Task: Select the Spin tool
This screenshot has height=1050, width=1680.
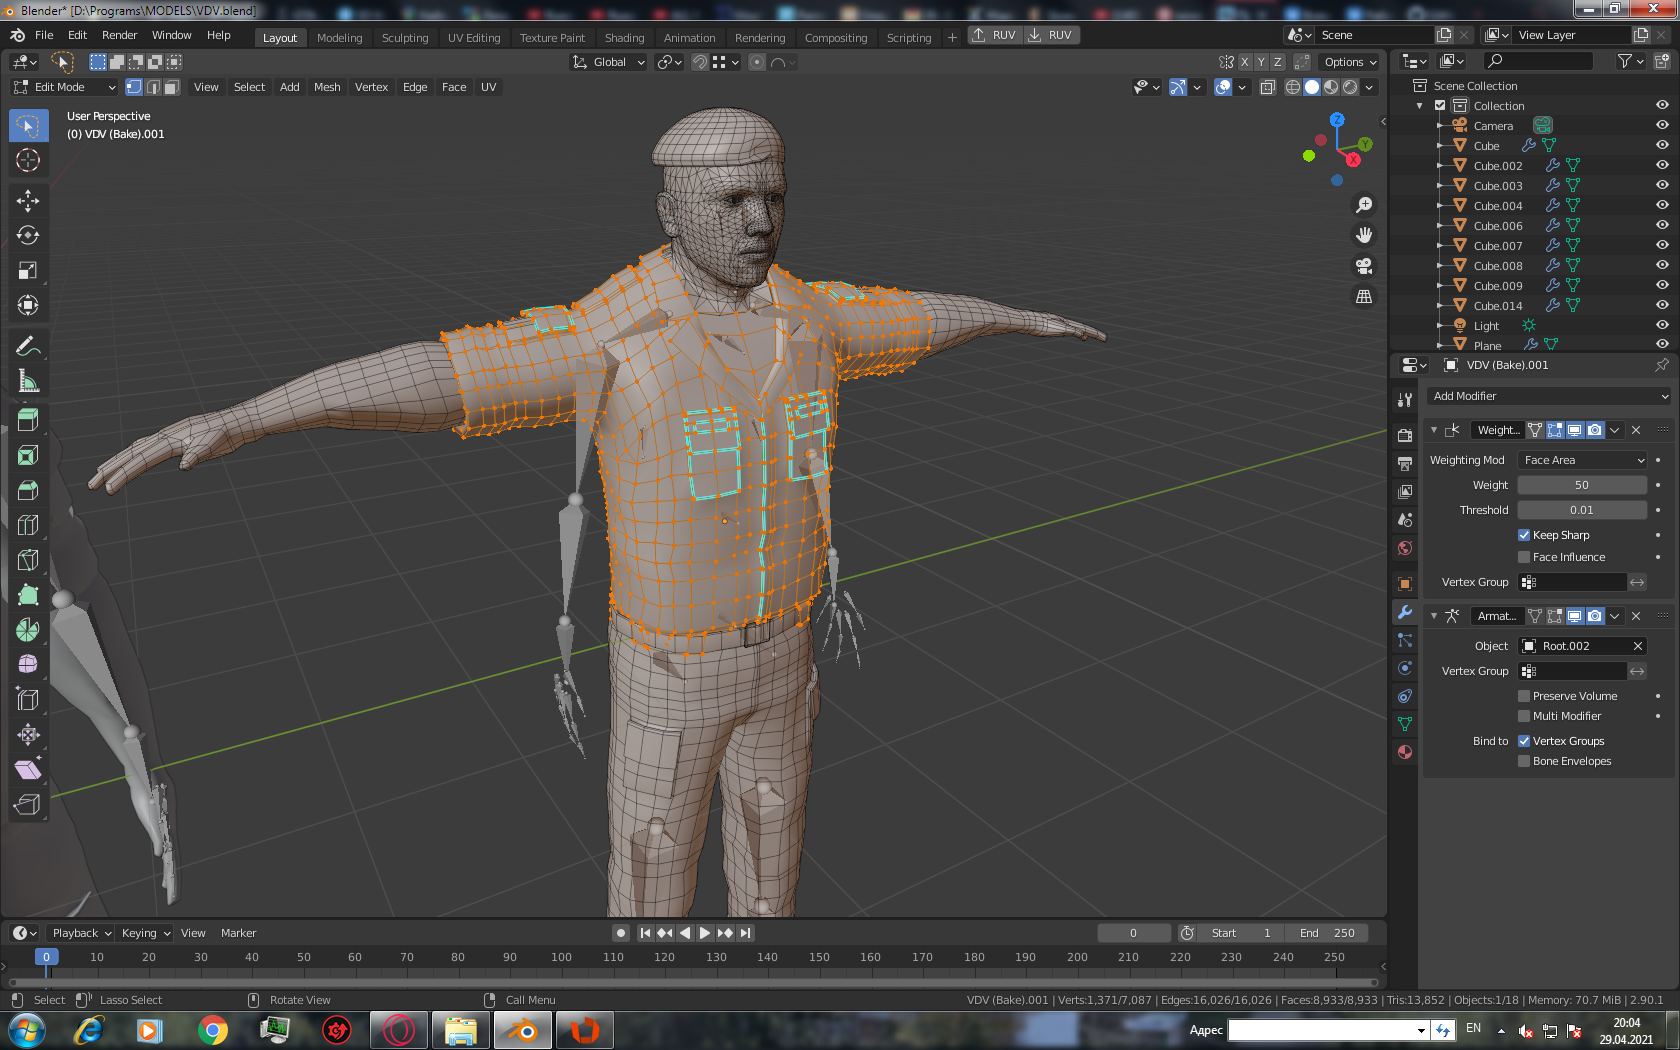Action: [x=28, y=630]
